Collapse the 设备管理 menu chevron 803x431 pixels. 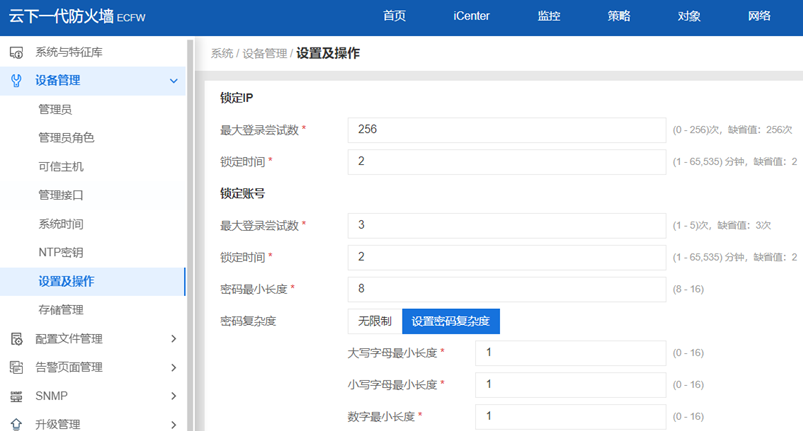[x=173, y=81]
